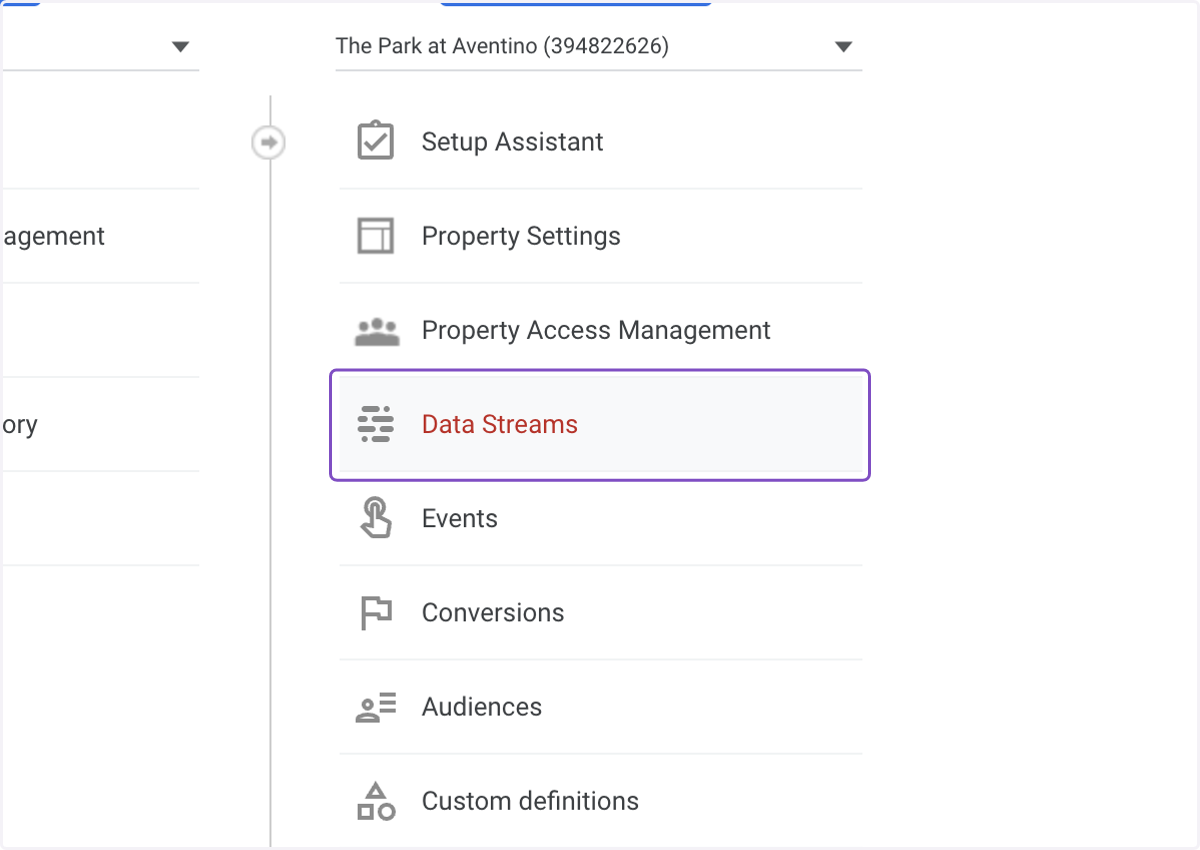The height and width of the screenshot is (850, 1200).
Task: Click the partially visible 'agement' item in the account column
Action: point(53,237)
